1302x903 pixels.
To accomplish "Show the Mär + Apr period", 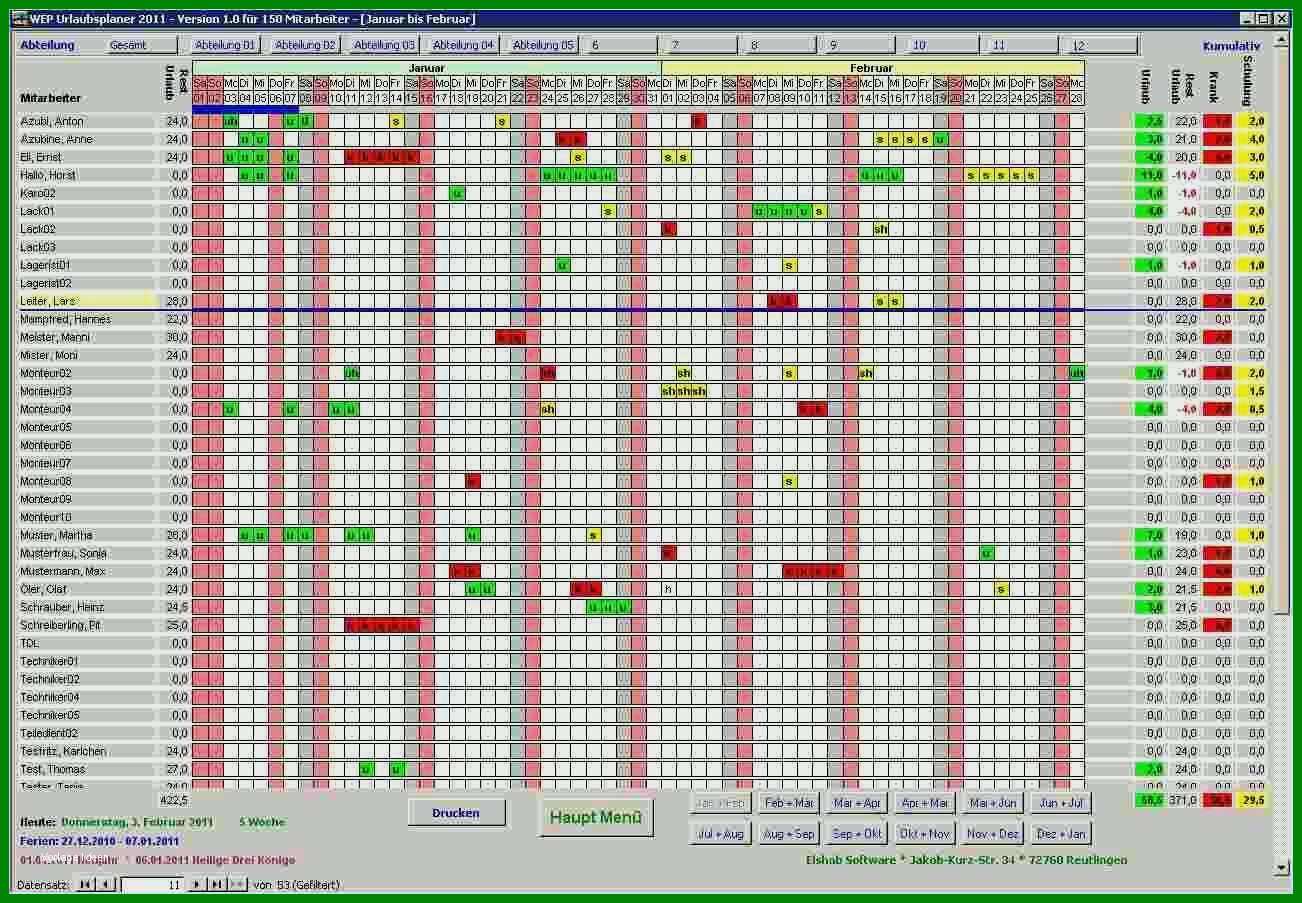I will point(858,803).
